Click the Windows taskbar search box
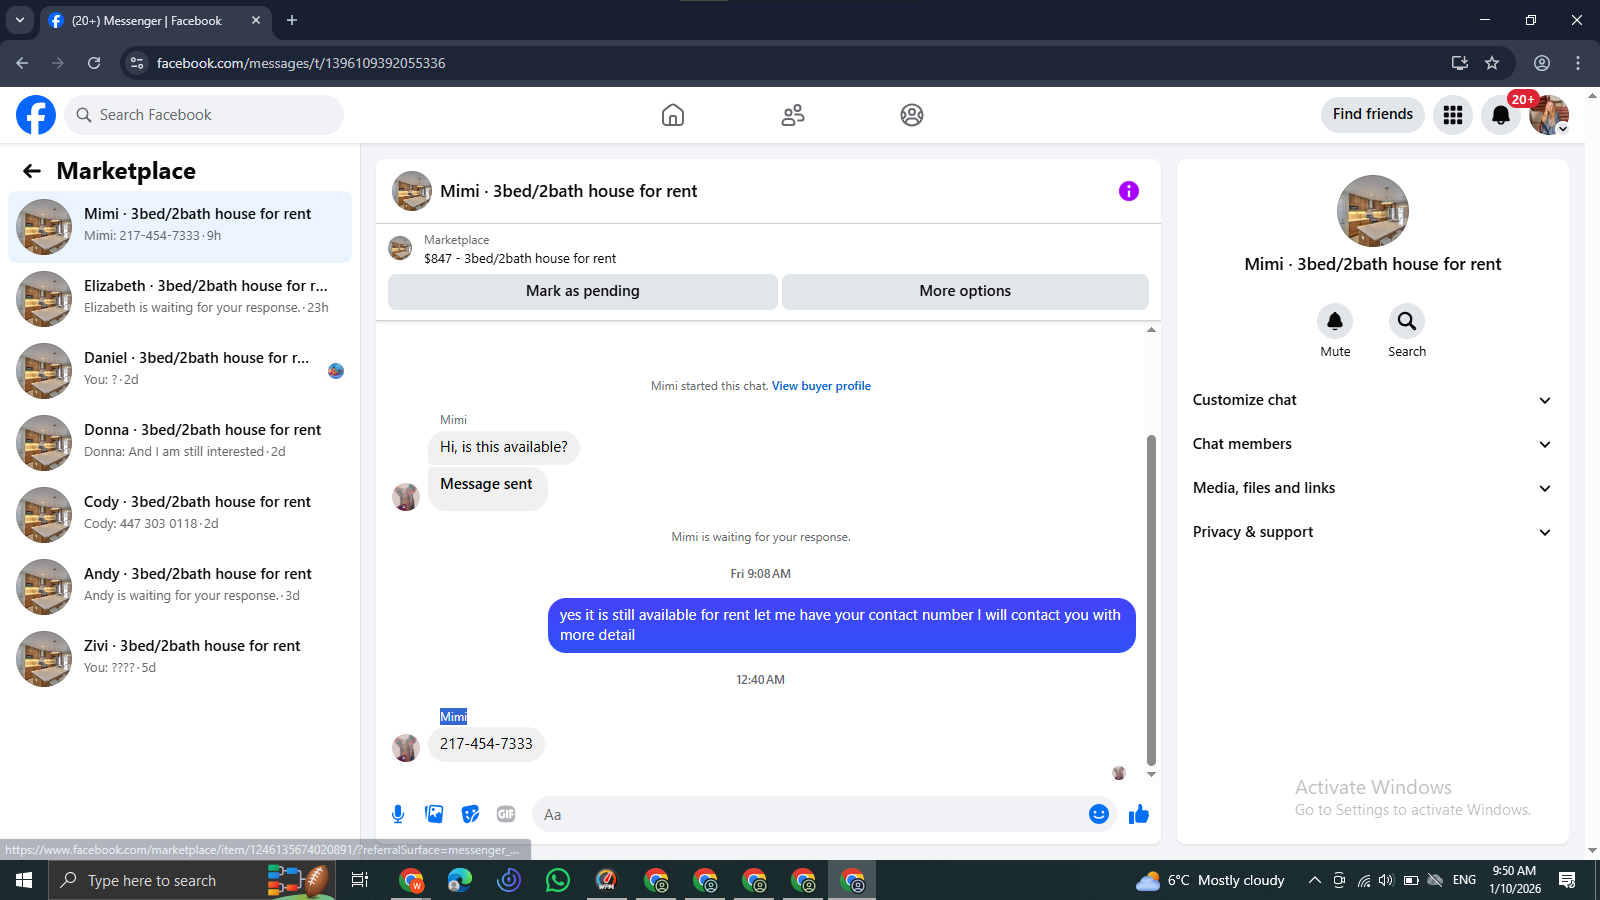This screenshot has height=900, width=1600. (190, 880)
